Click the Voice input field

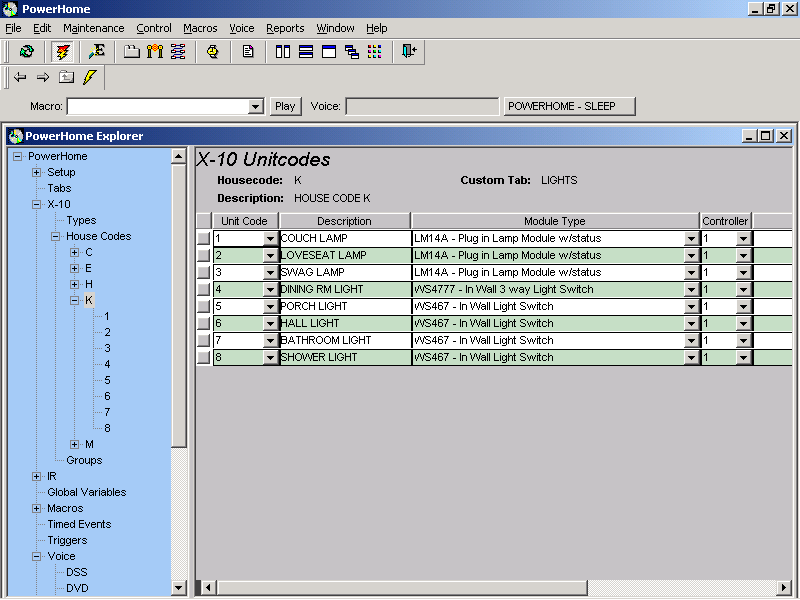(x=422, y=107)
